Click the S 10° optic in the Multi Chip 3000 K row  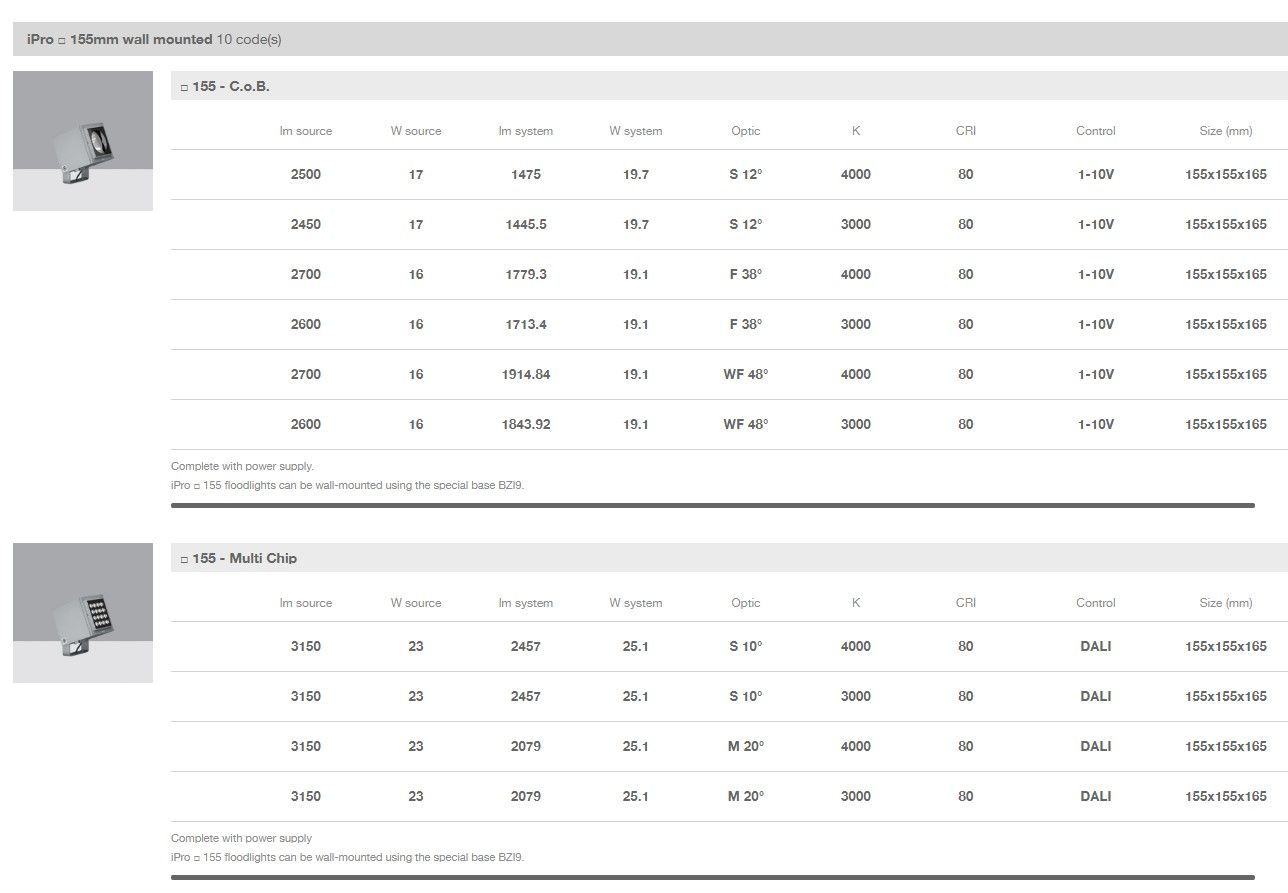[746, 696]
